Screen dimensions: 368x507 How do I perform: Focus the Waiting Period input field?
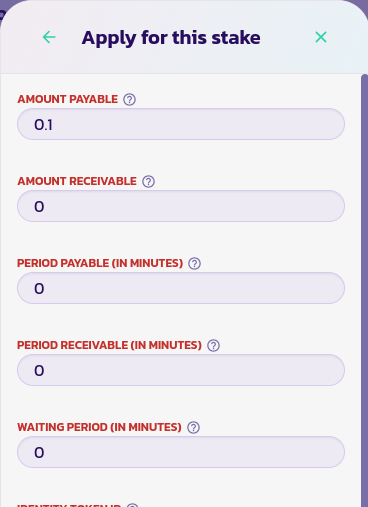181,452
